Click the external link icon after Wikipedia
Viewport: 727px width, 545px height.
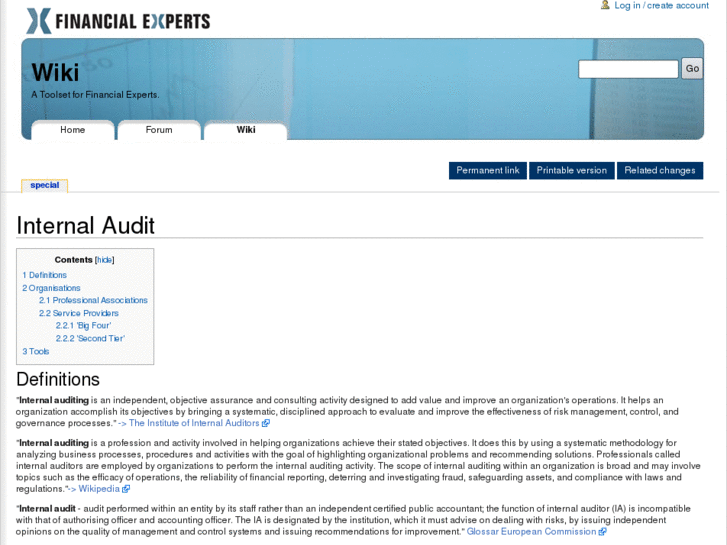click(126, 489)
